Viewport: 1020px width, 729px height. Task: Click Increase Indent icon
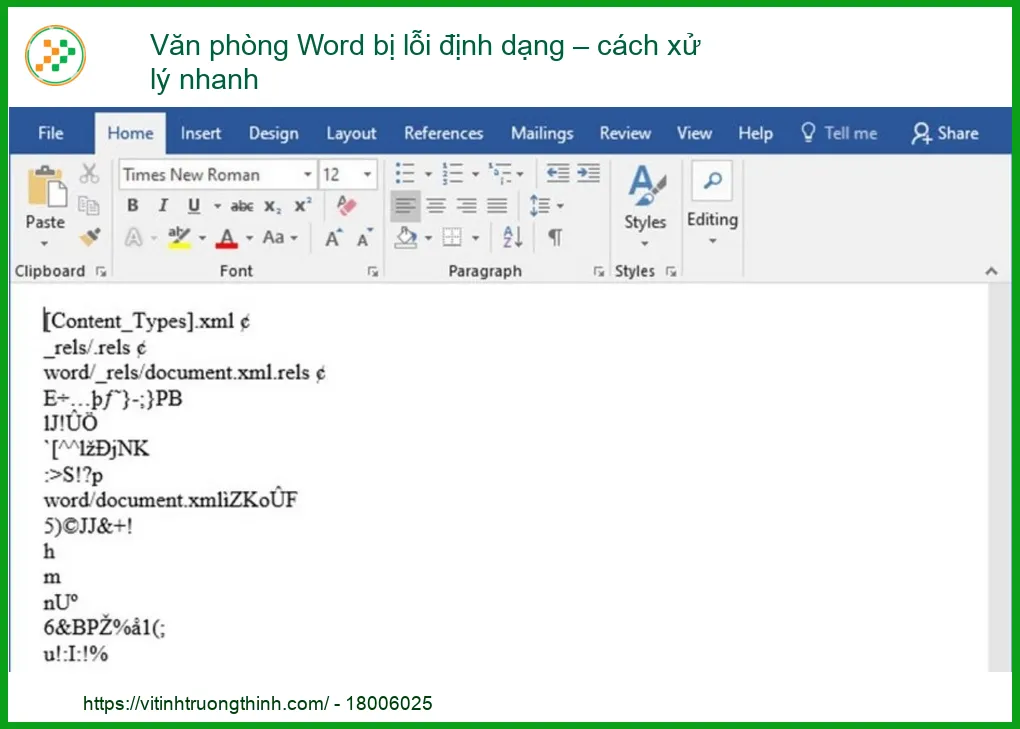(588, 173)
